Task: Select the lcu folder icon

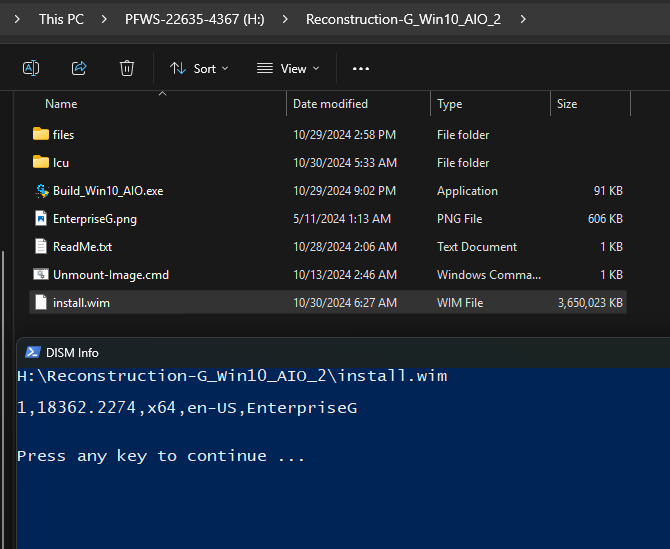Action: (41, 162)
